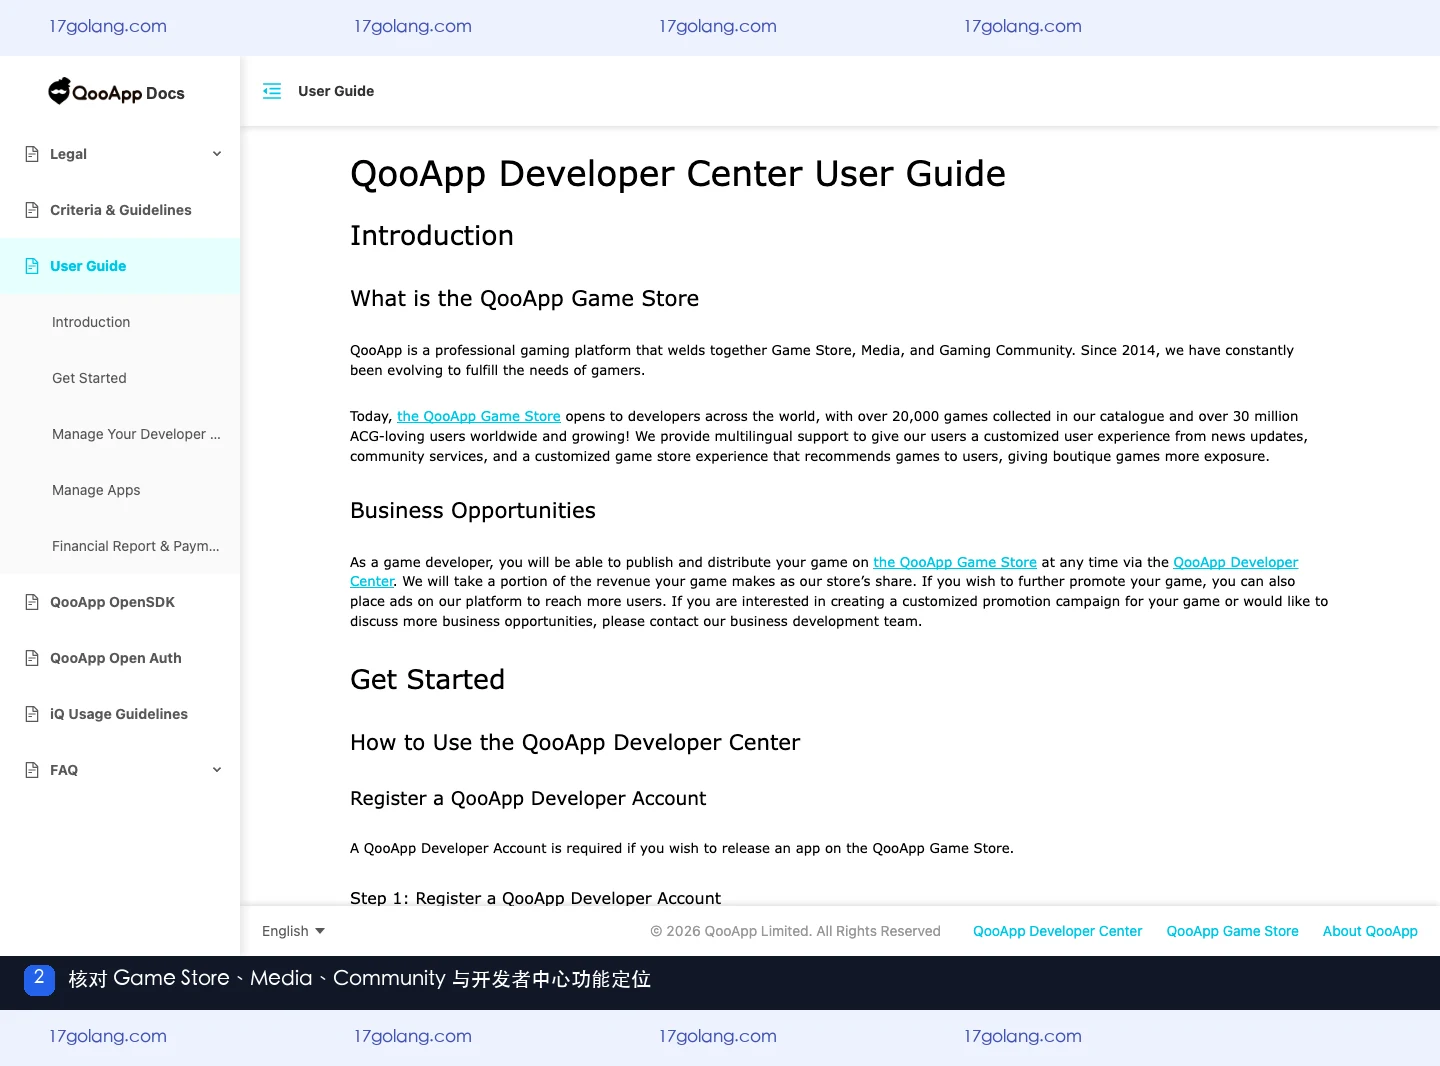Click the 'Get Started' main heading
1440x1066 pixels.
427,680
